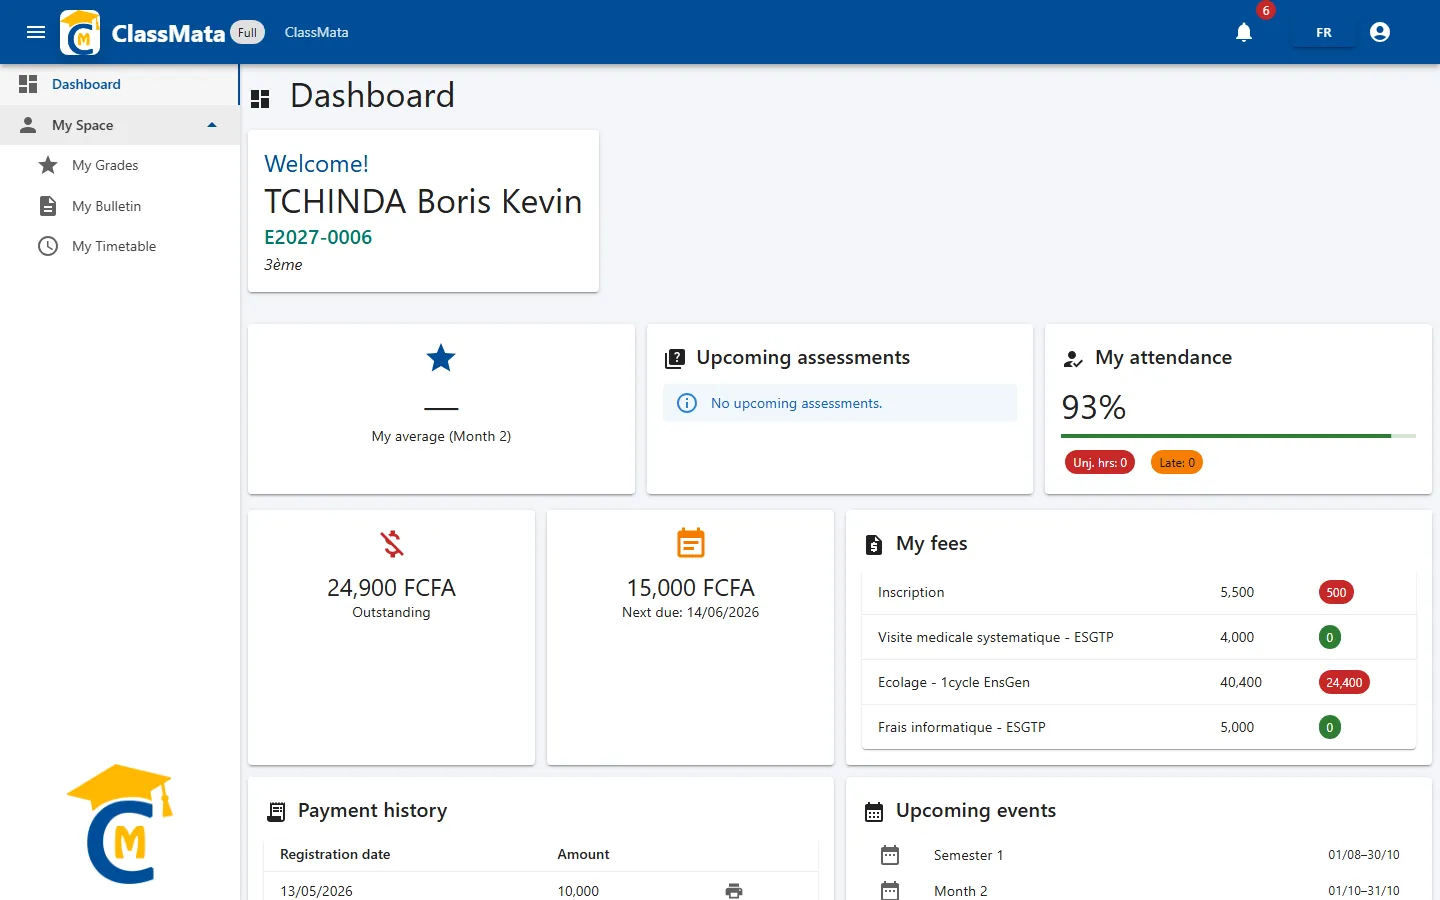Open My Bulletin page
This screenshot has width=1440, height=900.
pos(120,206)
